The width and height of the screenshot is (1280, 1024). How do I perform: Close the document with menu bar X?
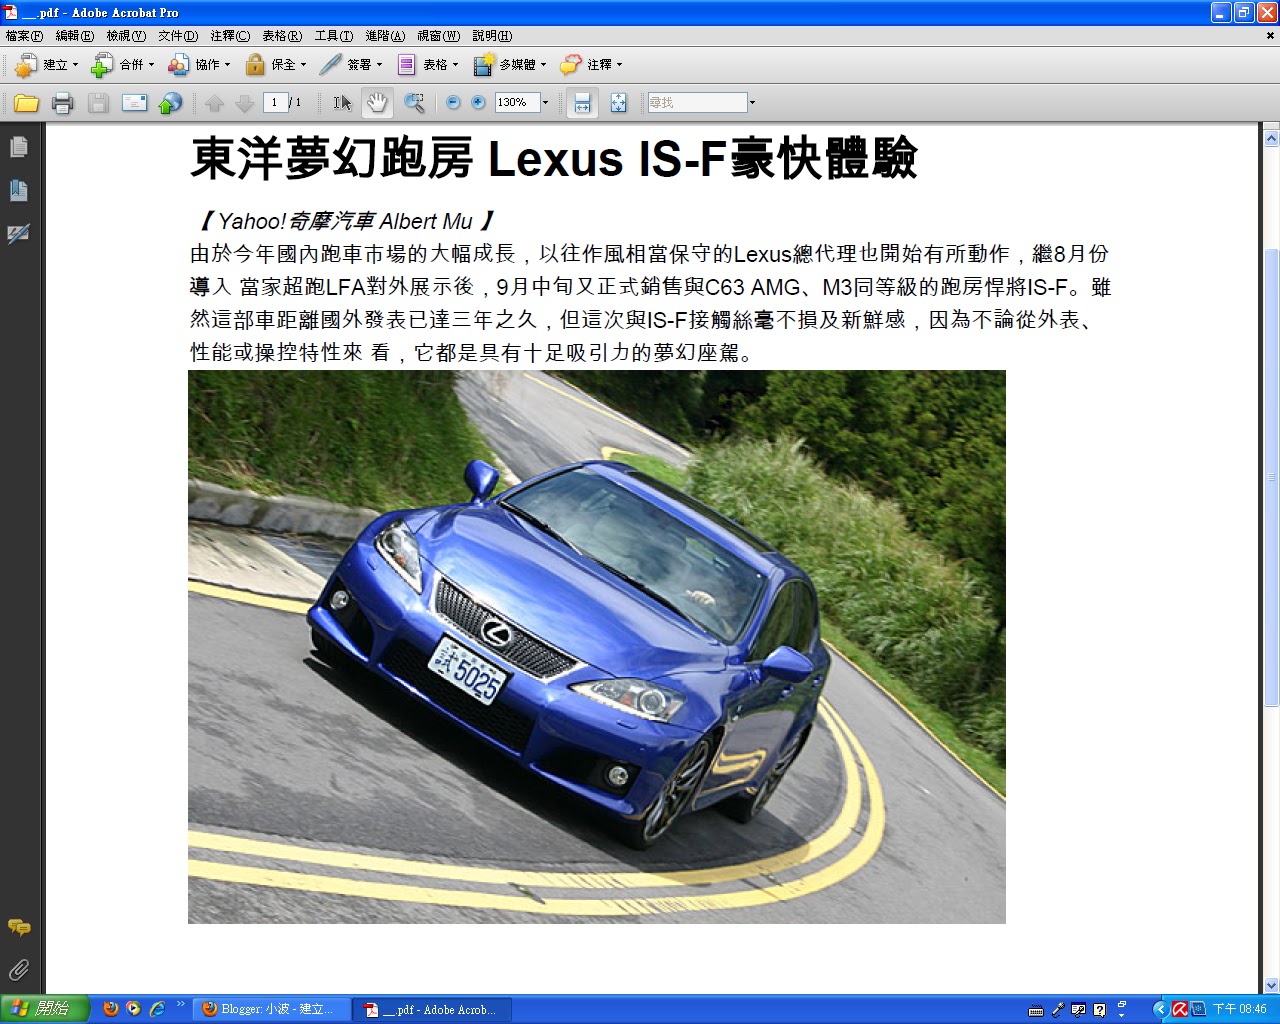[1270, 36]
